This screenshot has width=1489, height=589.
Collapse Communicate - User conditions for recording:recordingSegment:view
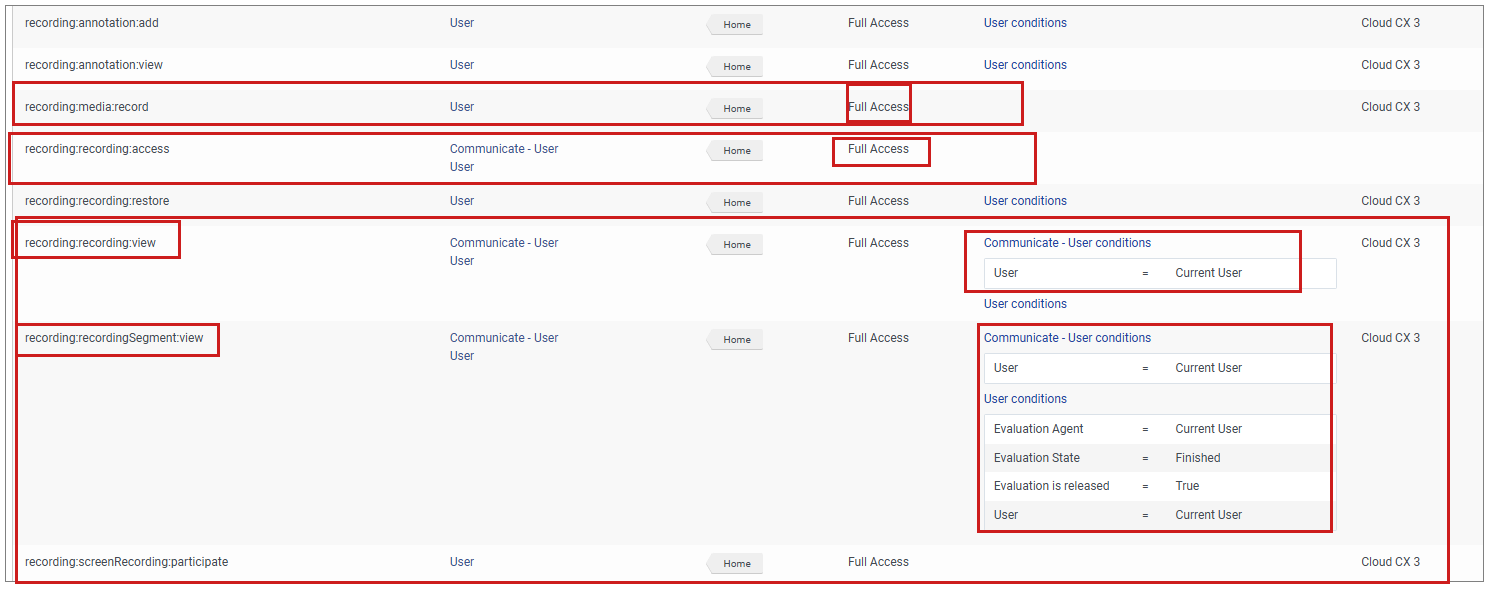pos(1067,338)
